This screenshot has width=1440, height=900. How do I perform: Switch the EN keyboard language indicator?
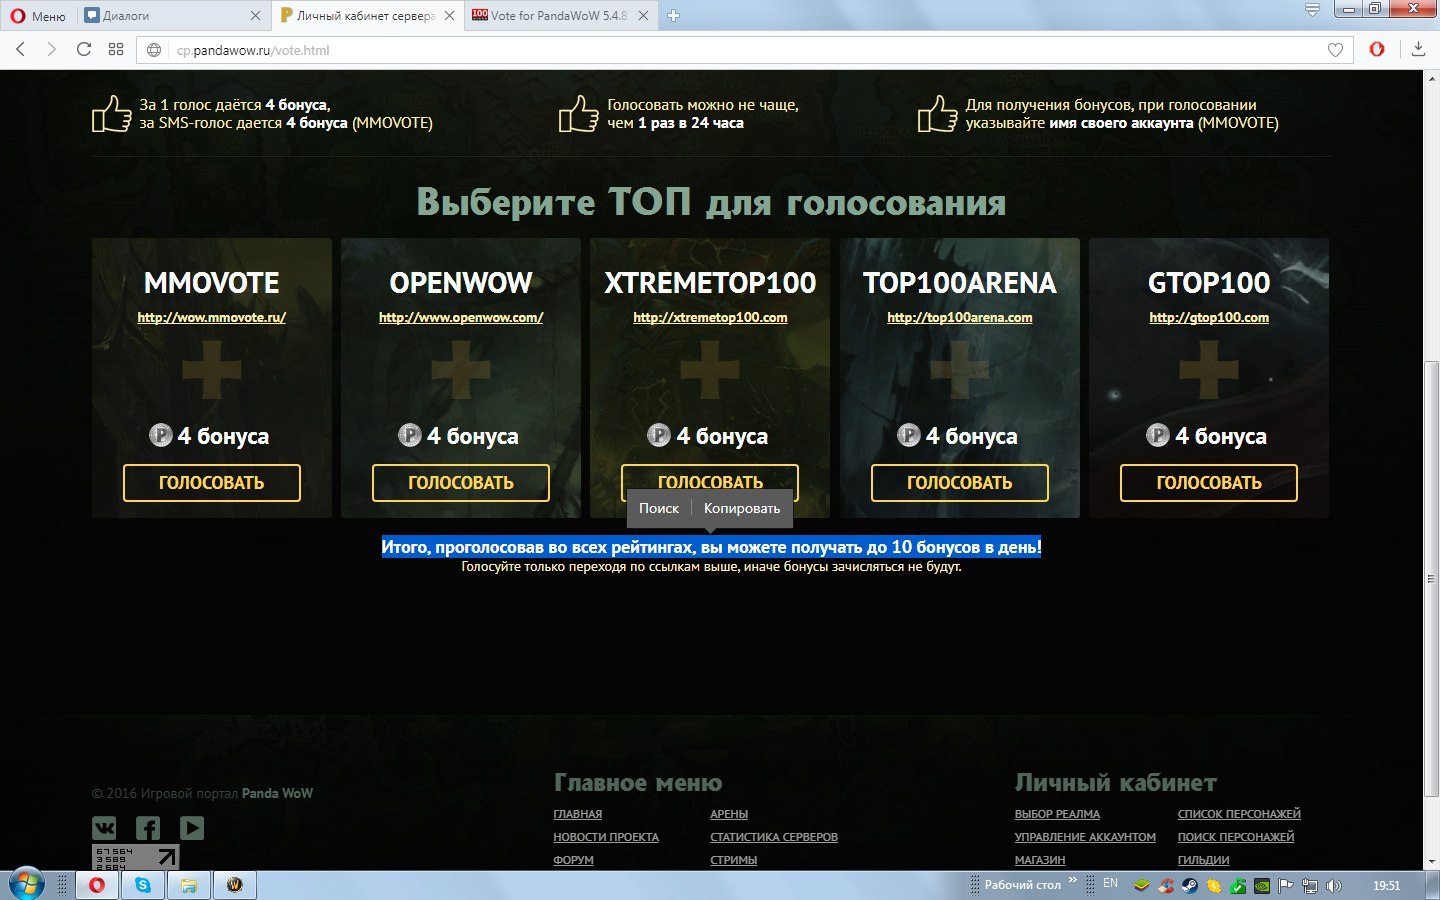1110,884
